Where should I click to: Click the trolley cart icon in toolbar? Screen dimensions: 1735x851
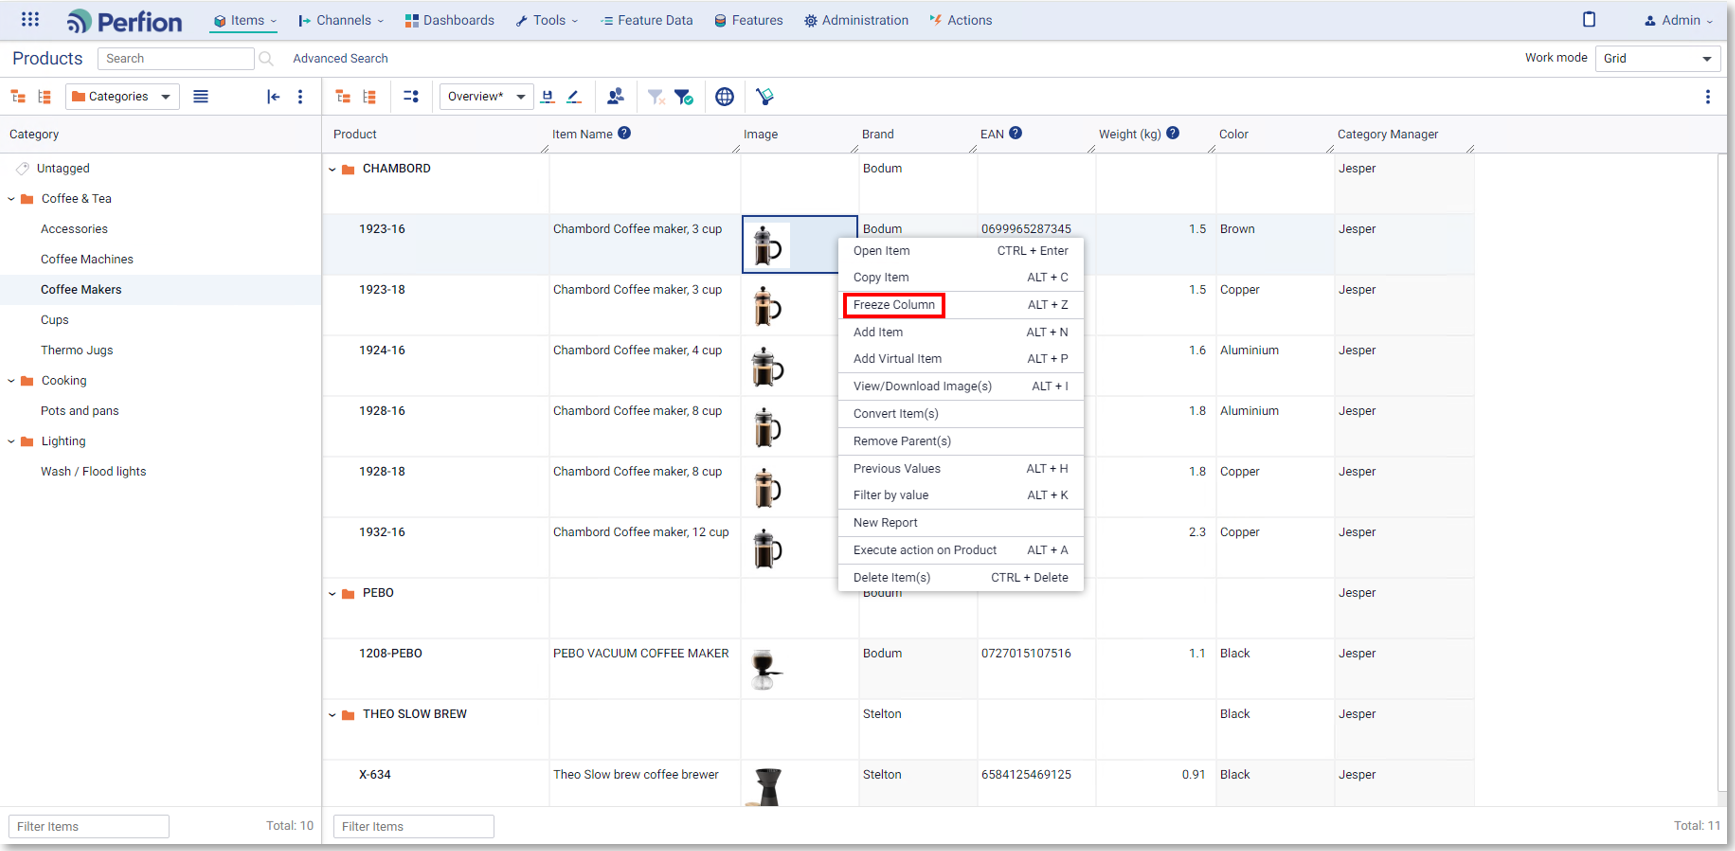pos(765,97)
